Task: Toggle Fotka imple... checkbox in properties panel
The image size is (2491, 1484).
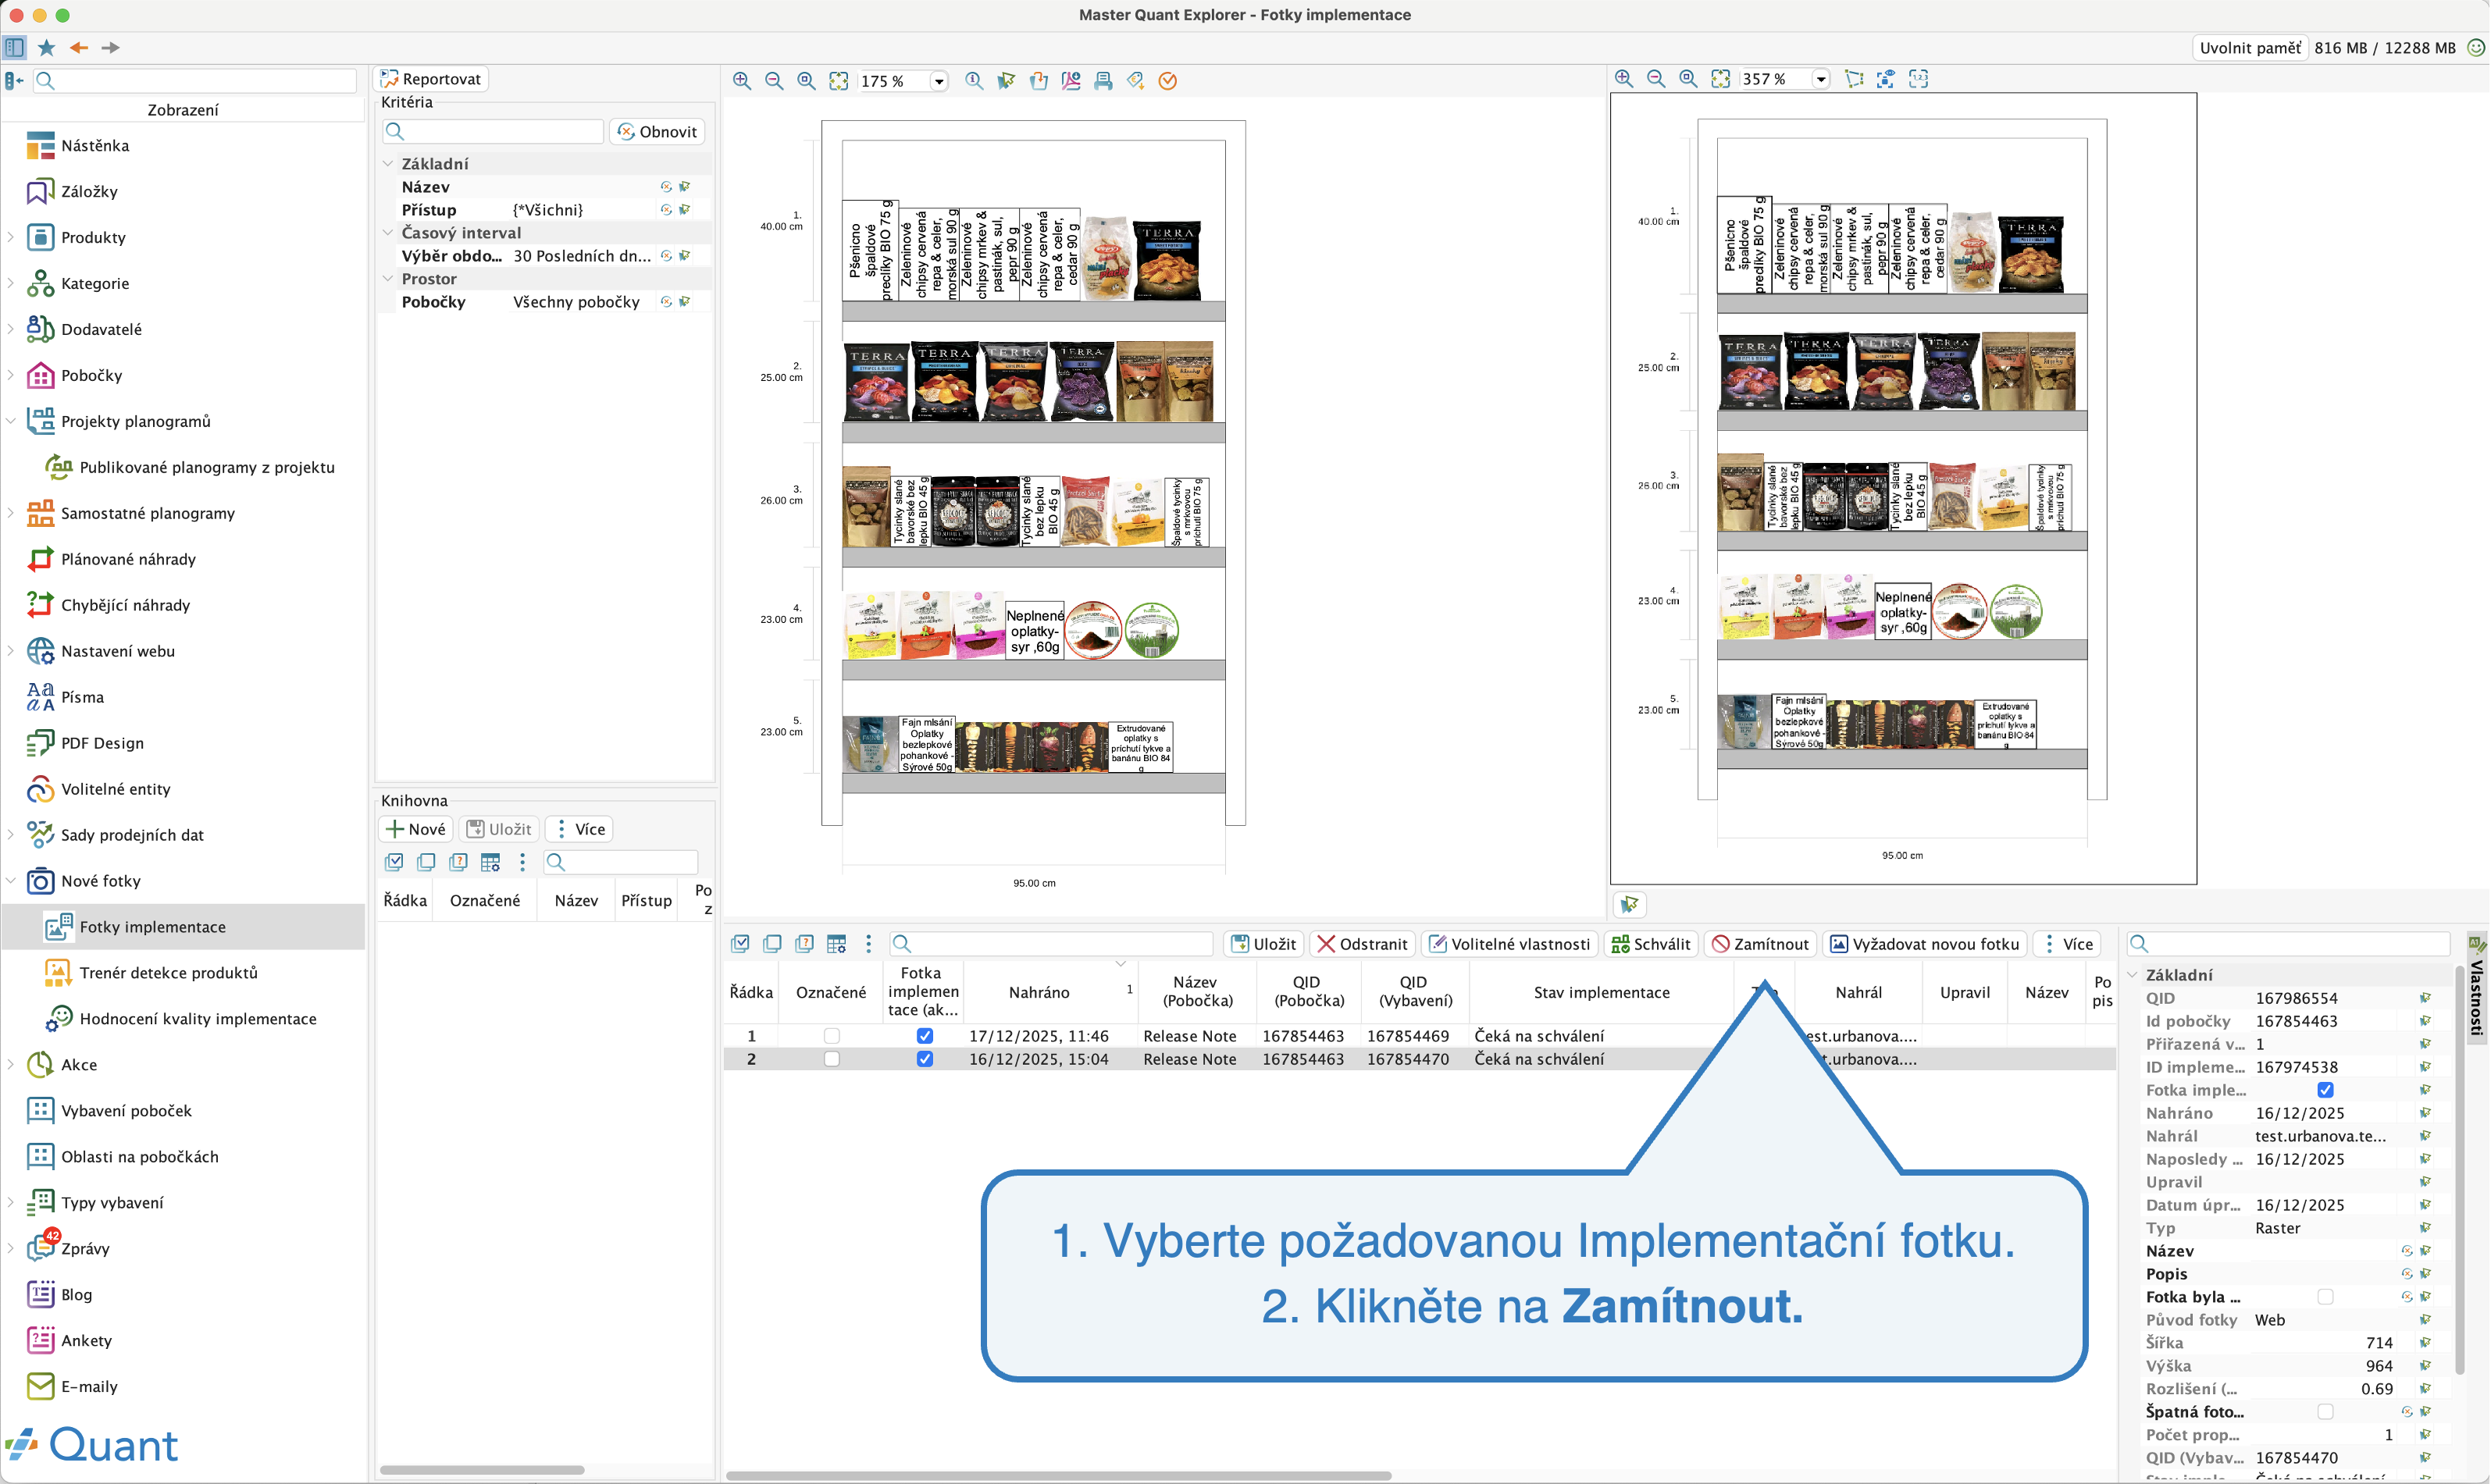Action: (x=2326, y=1090)
